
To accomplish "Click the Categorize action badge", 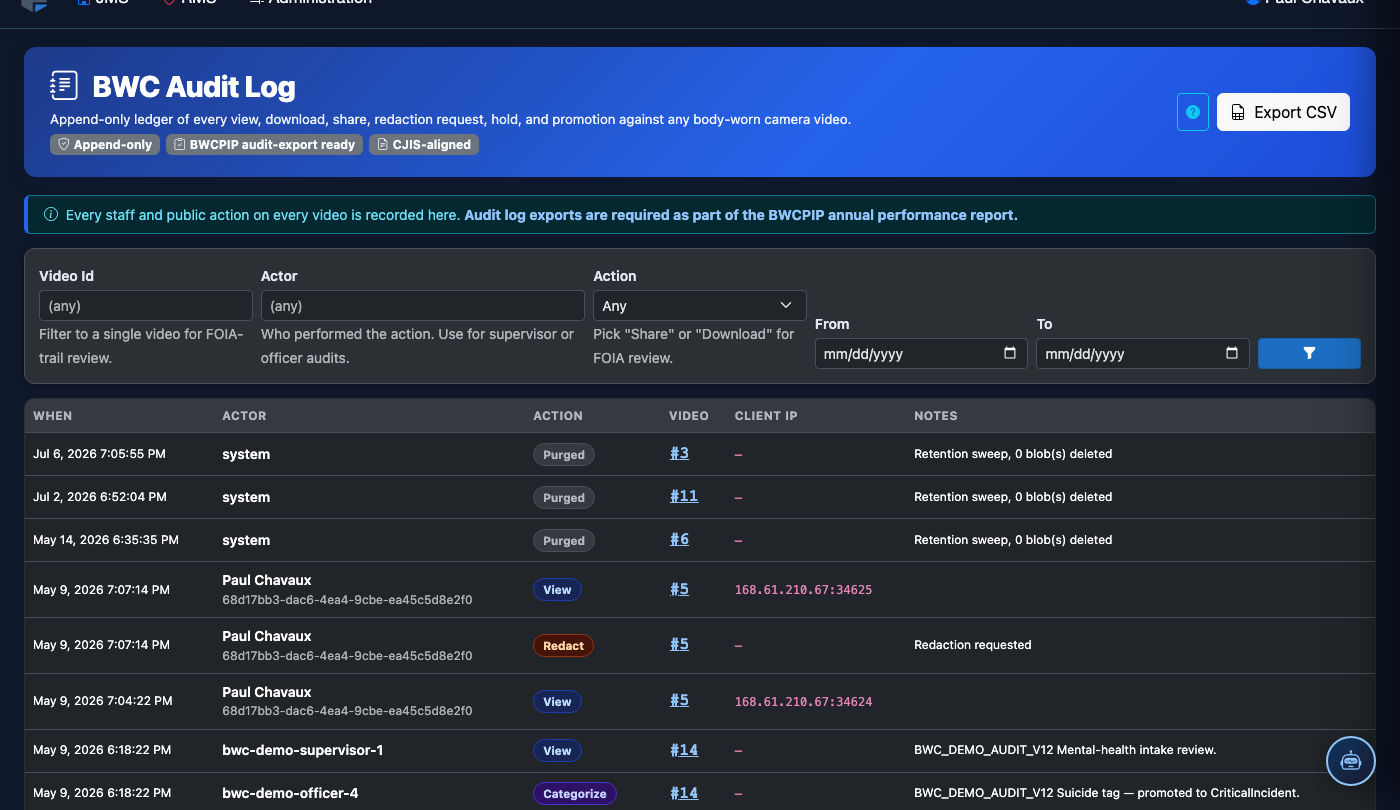I will pos(575,794).
